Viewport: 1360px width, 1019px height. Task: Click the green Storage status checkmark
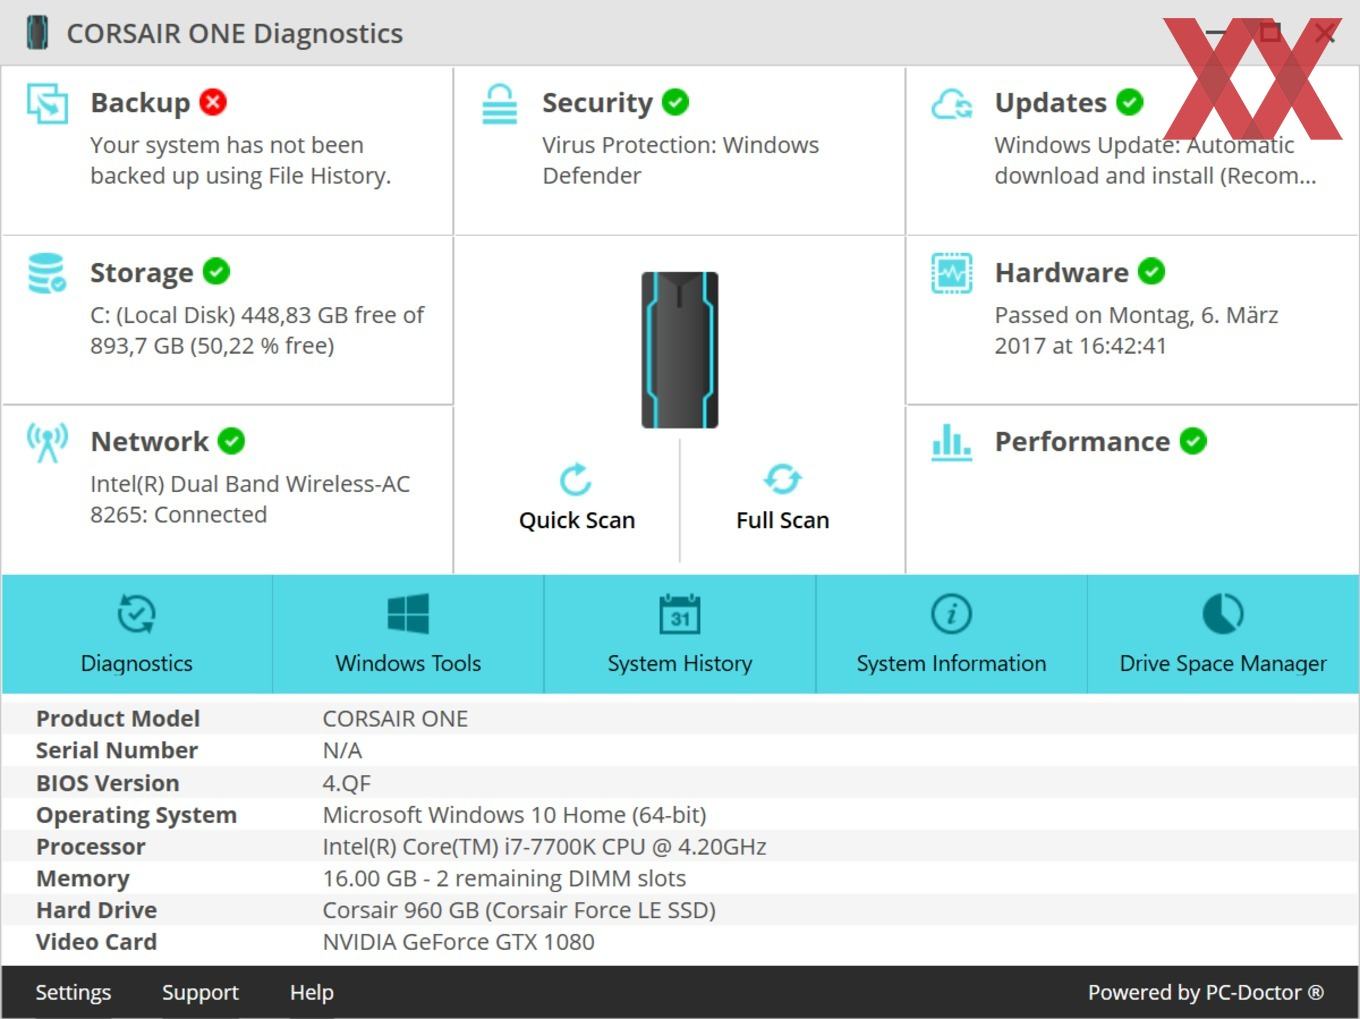click(217, 271)
